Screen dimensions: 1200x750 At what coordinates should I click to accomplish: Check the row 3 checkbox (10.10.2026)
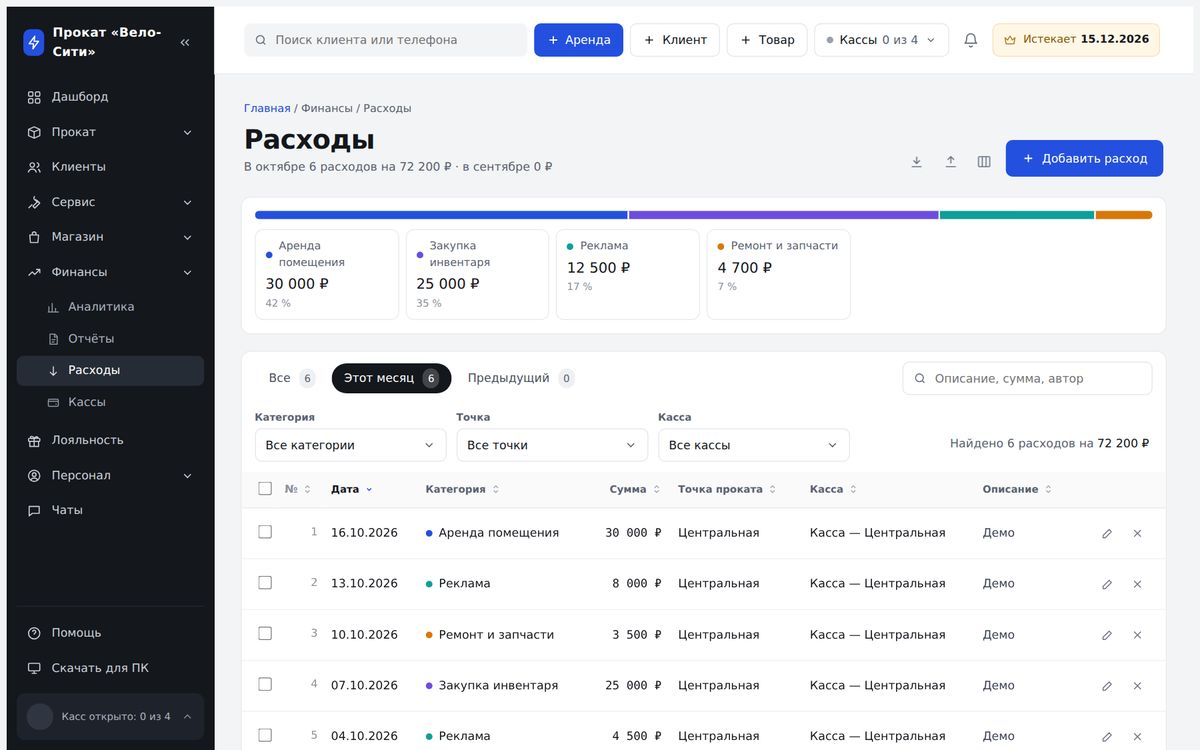(x=265, y=633)
